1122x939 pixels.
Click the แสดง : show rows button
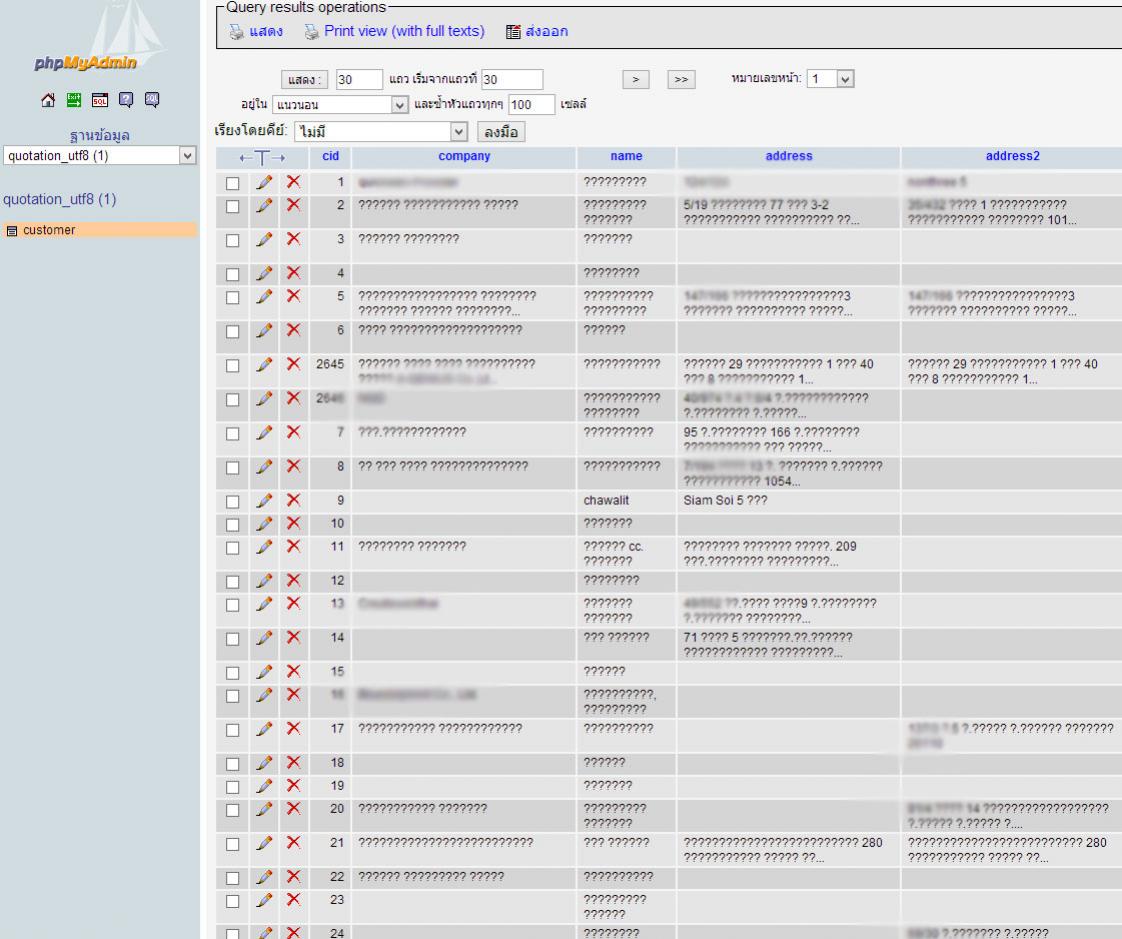pyautogui.click(x=304, y=79)
